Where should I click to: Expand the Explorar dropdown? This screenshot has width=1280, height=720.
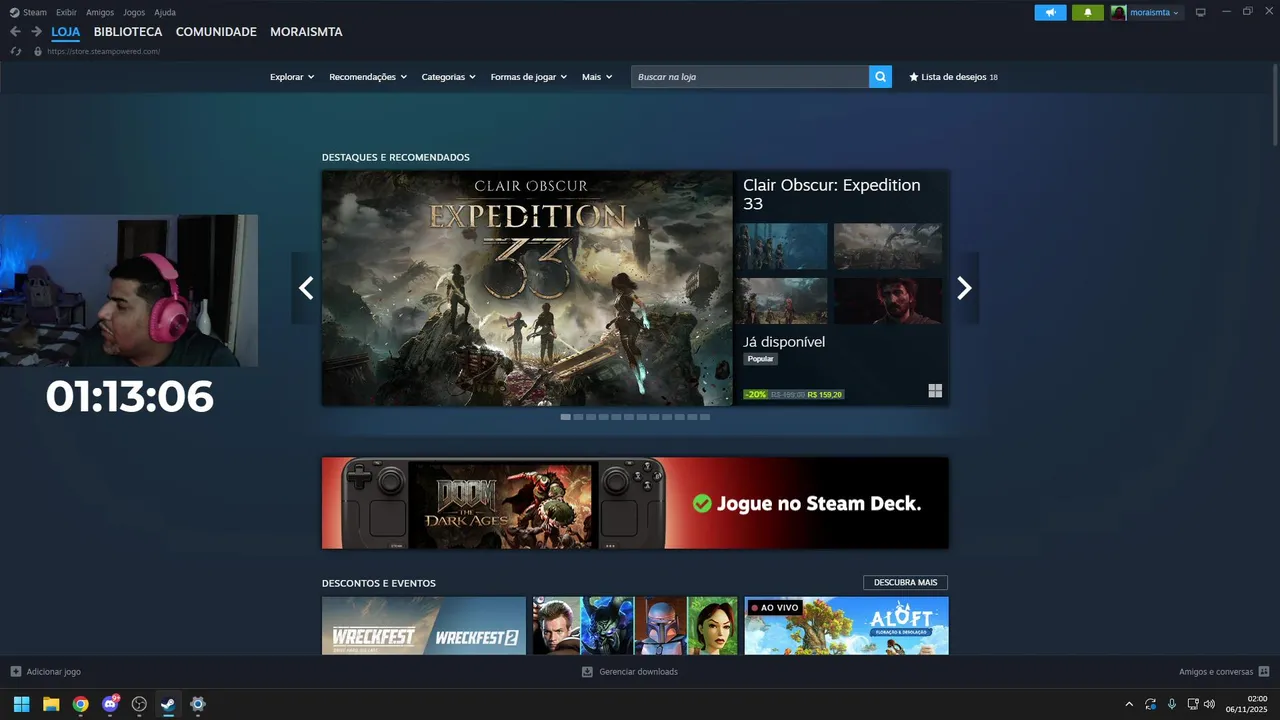point(292,77)
